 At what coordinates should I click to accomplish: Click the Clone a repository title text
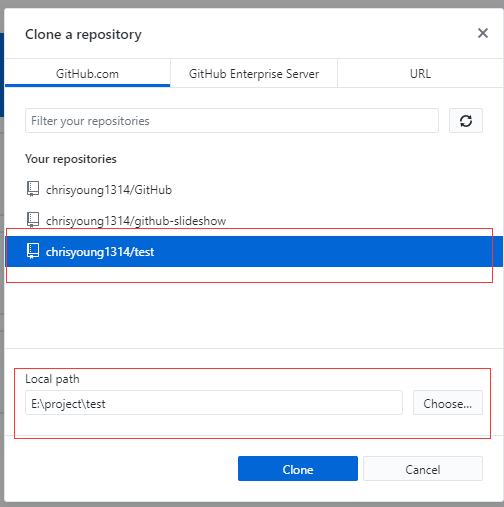coord(83,34)
